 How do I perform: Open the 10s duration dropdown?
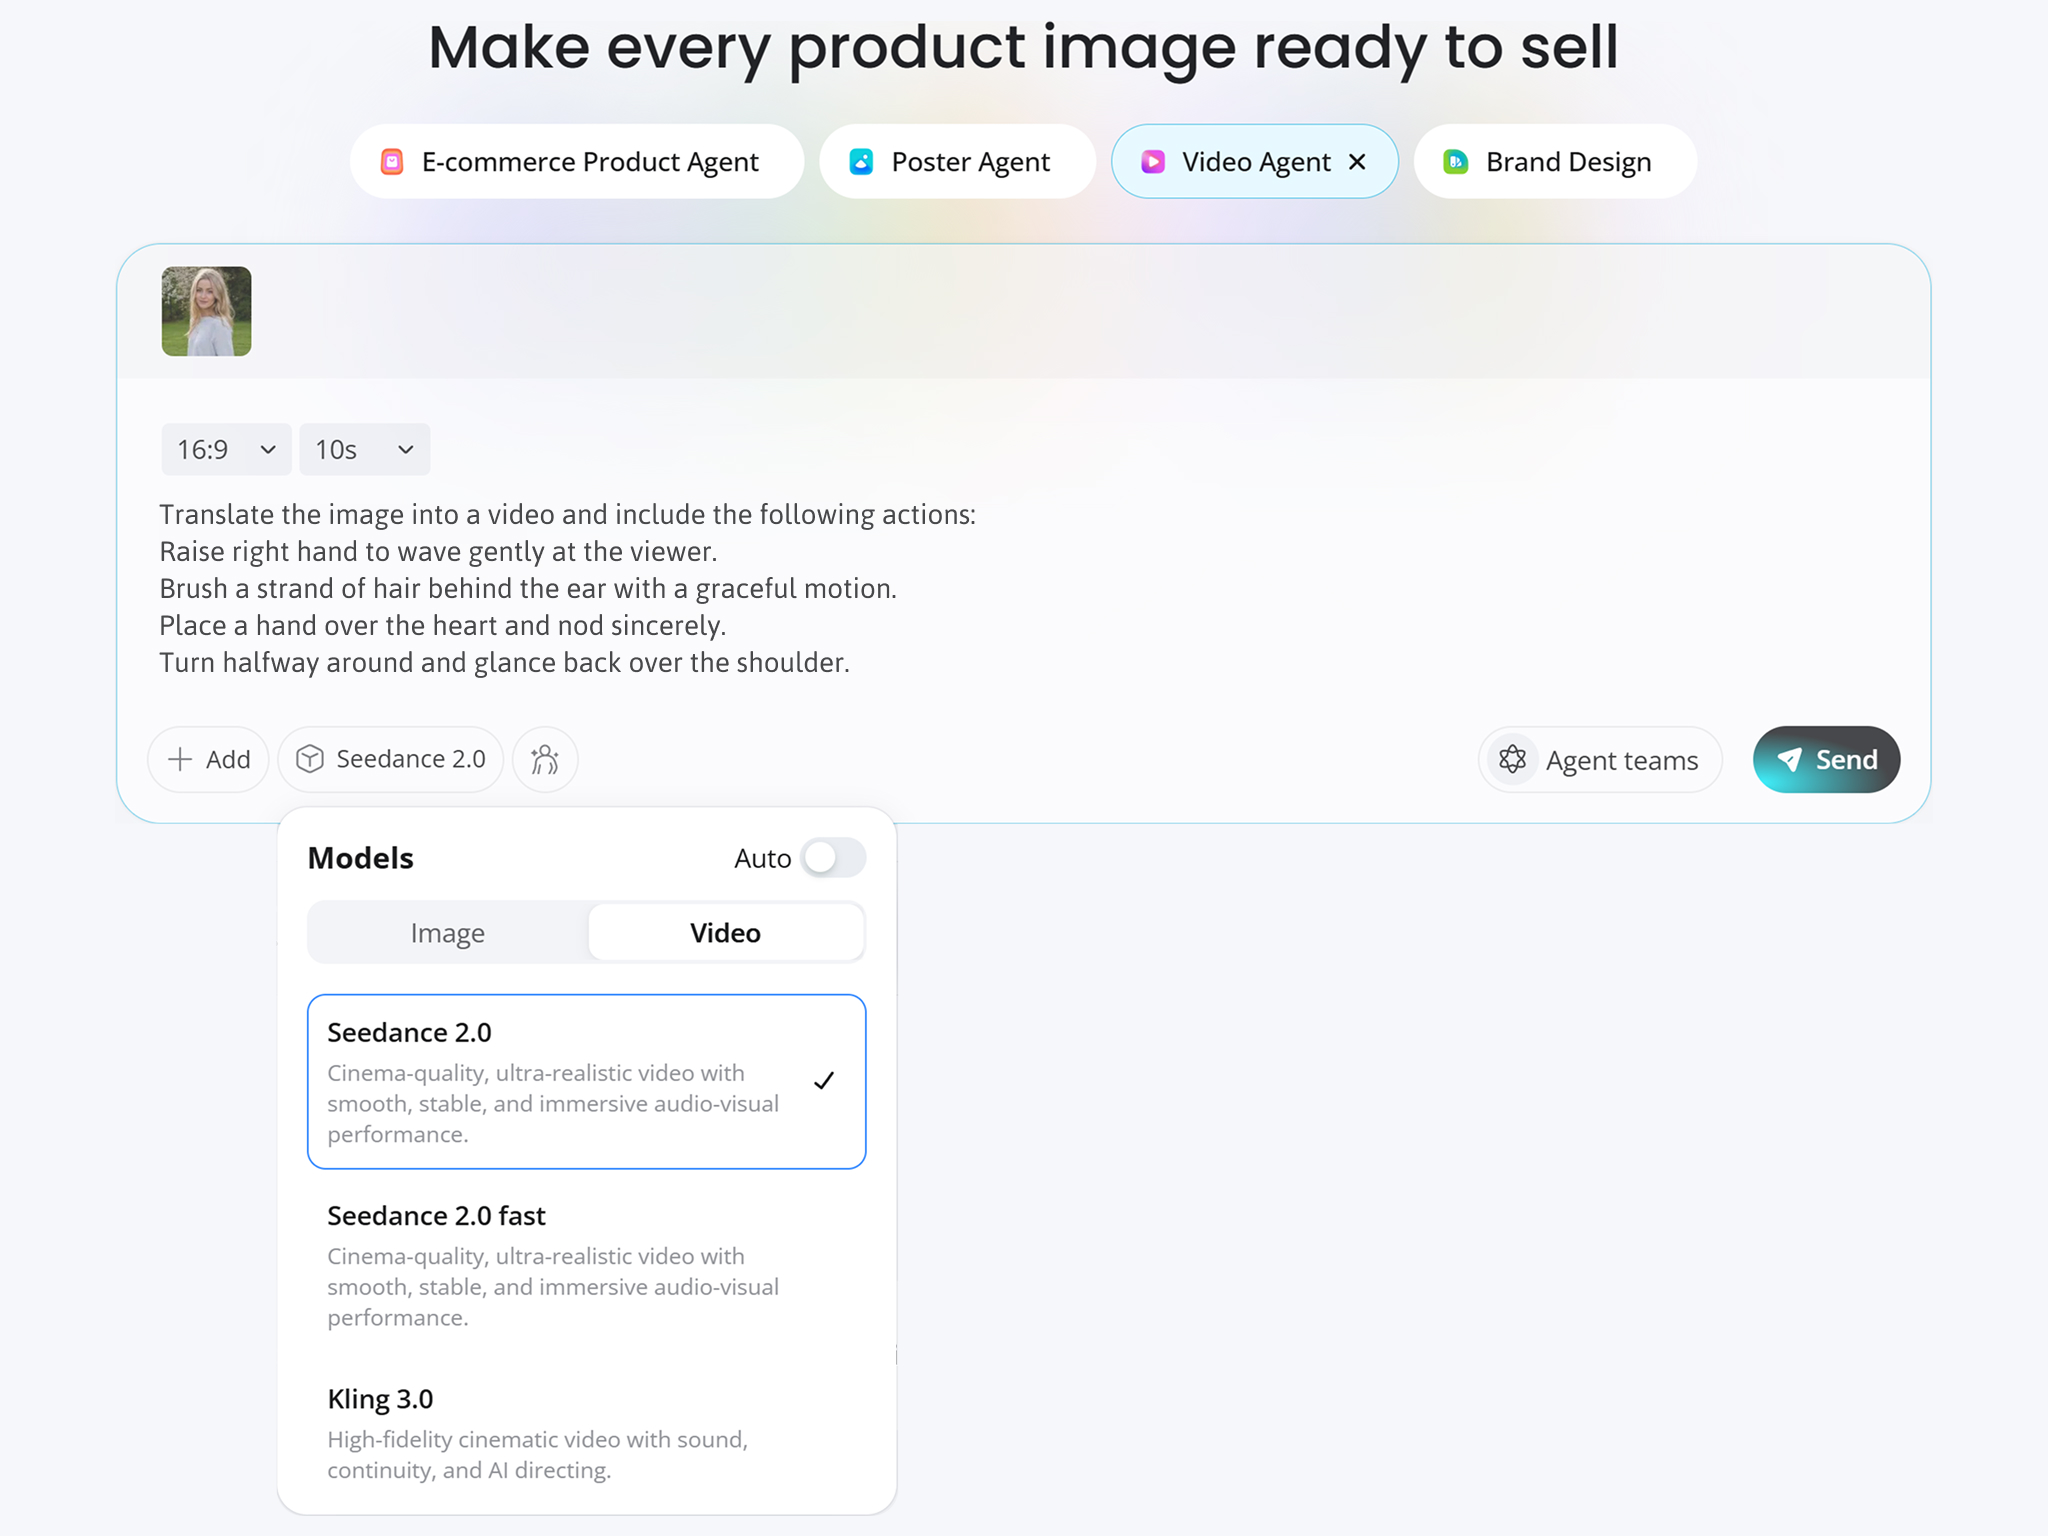pos(365,450)
